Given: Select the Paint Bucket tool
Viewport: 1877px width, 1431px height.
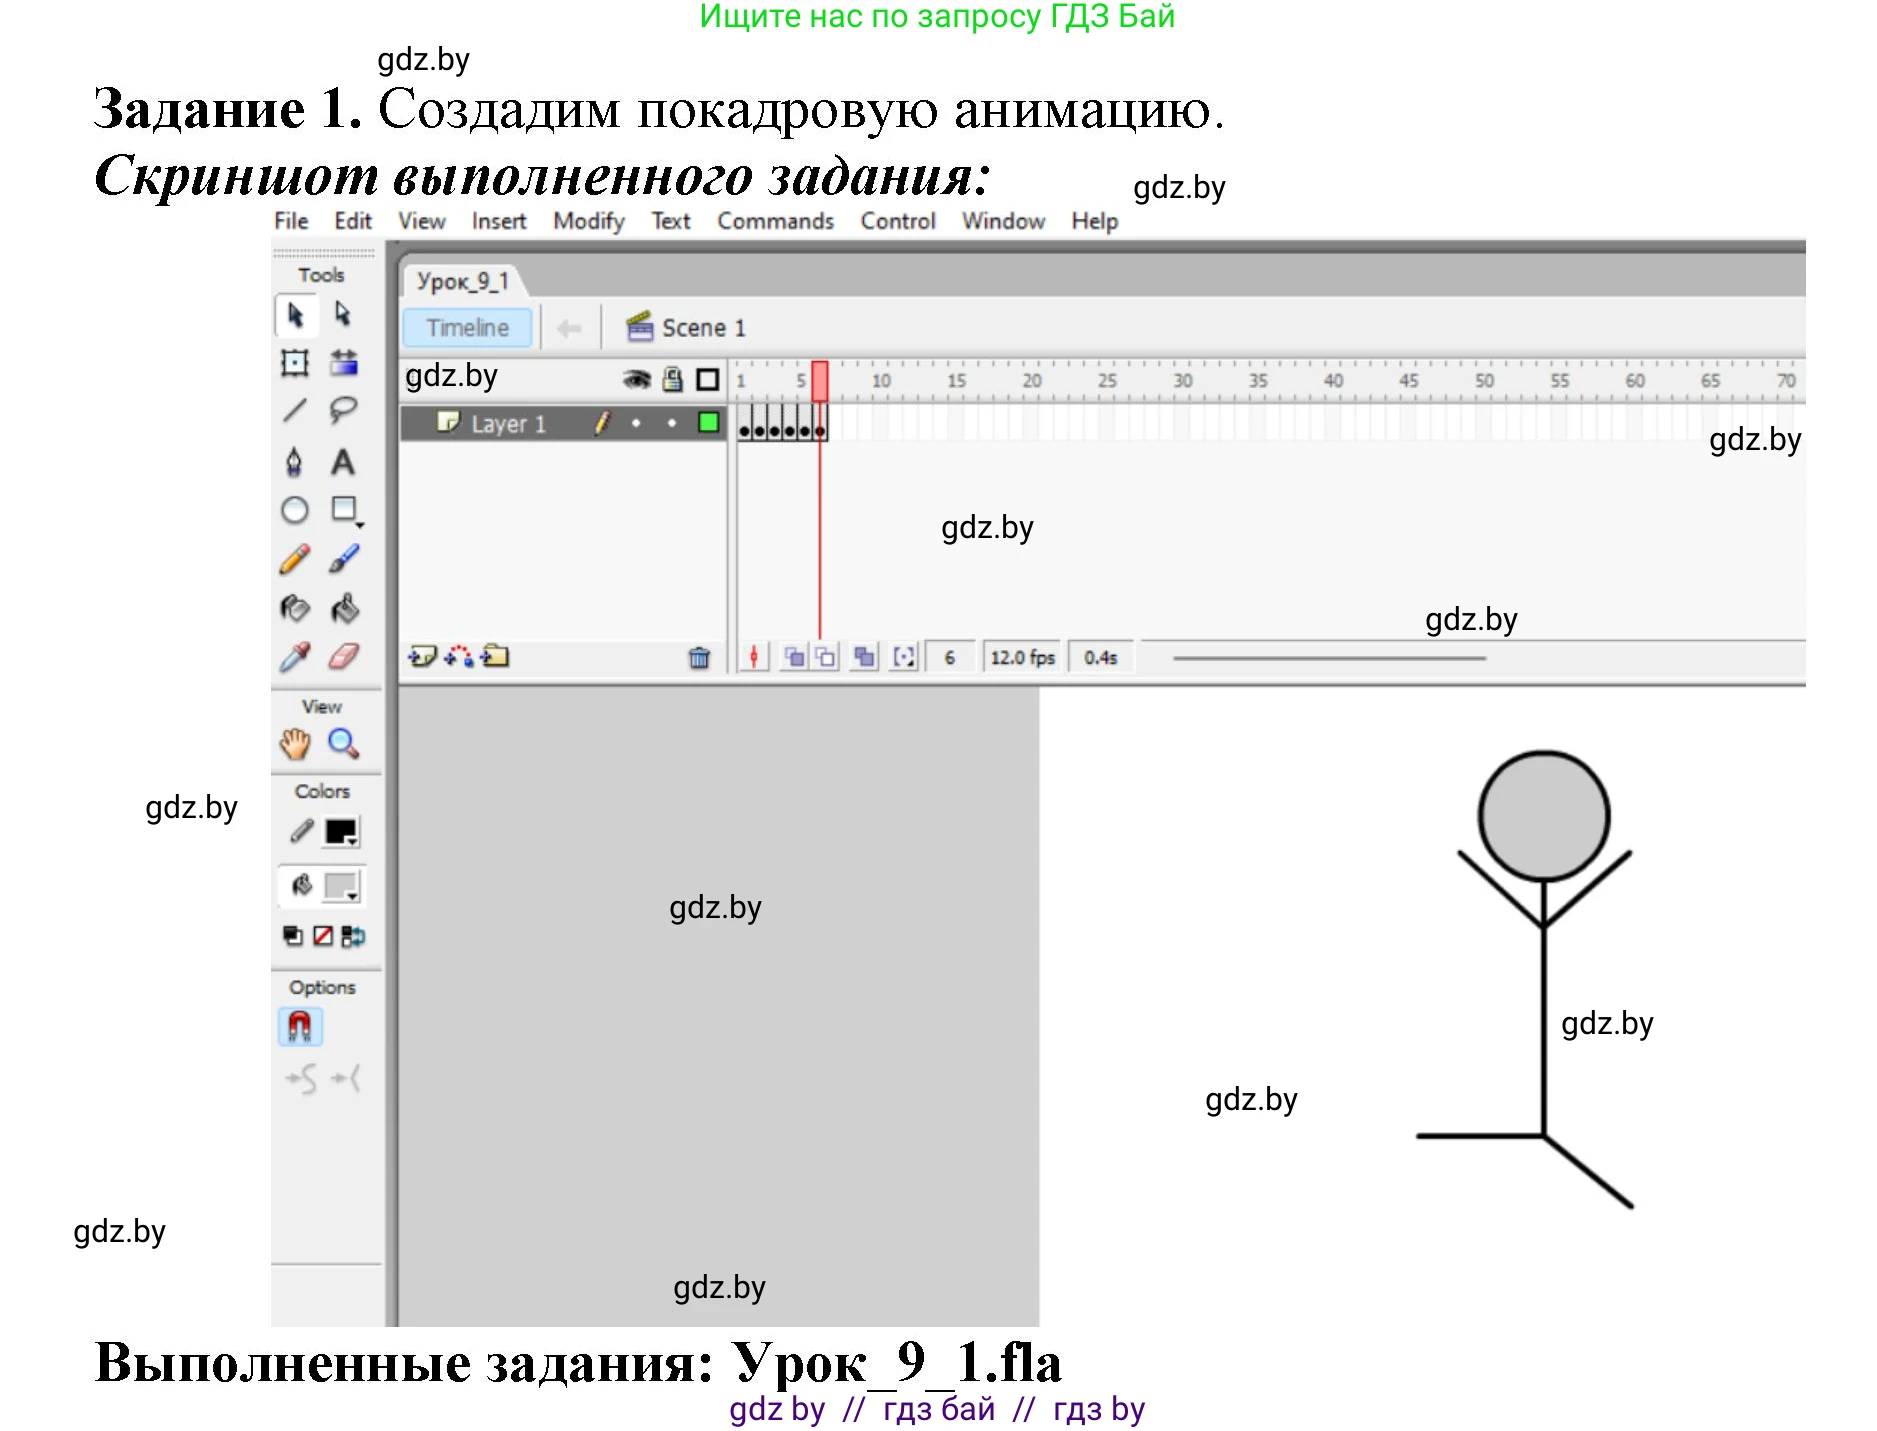Looking at the screenshot, I should (344, 608).
